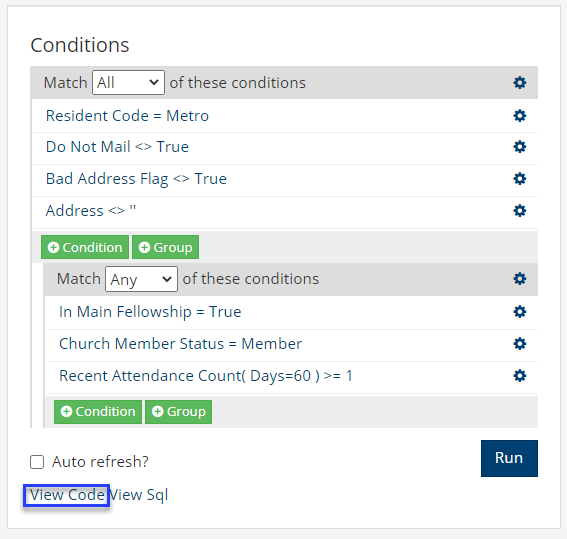
Task: Edit the Resident Code = Metro condition
Action: click(x=127, y=116)
